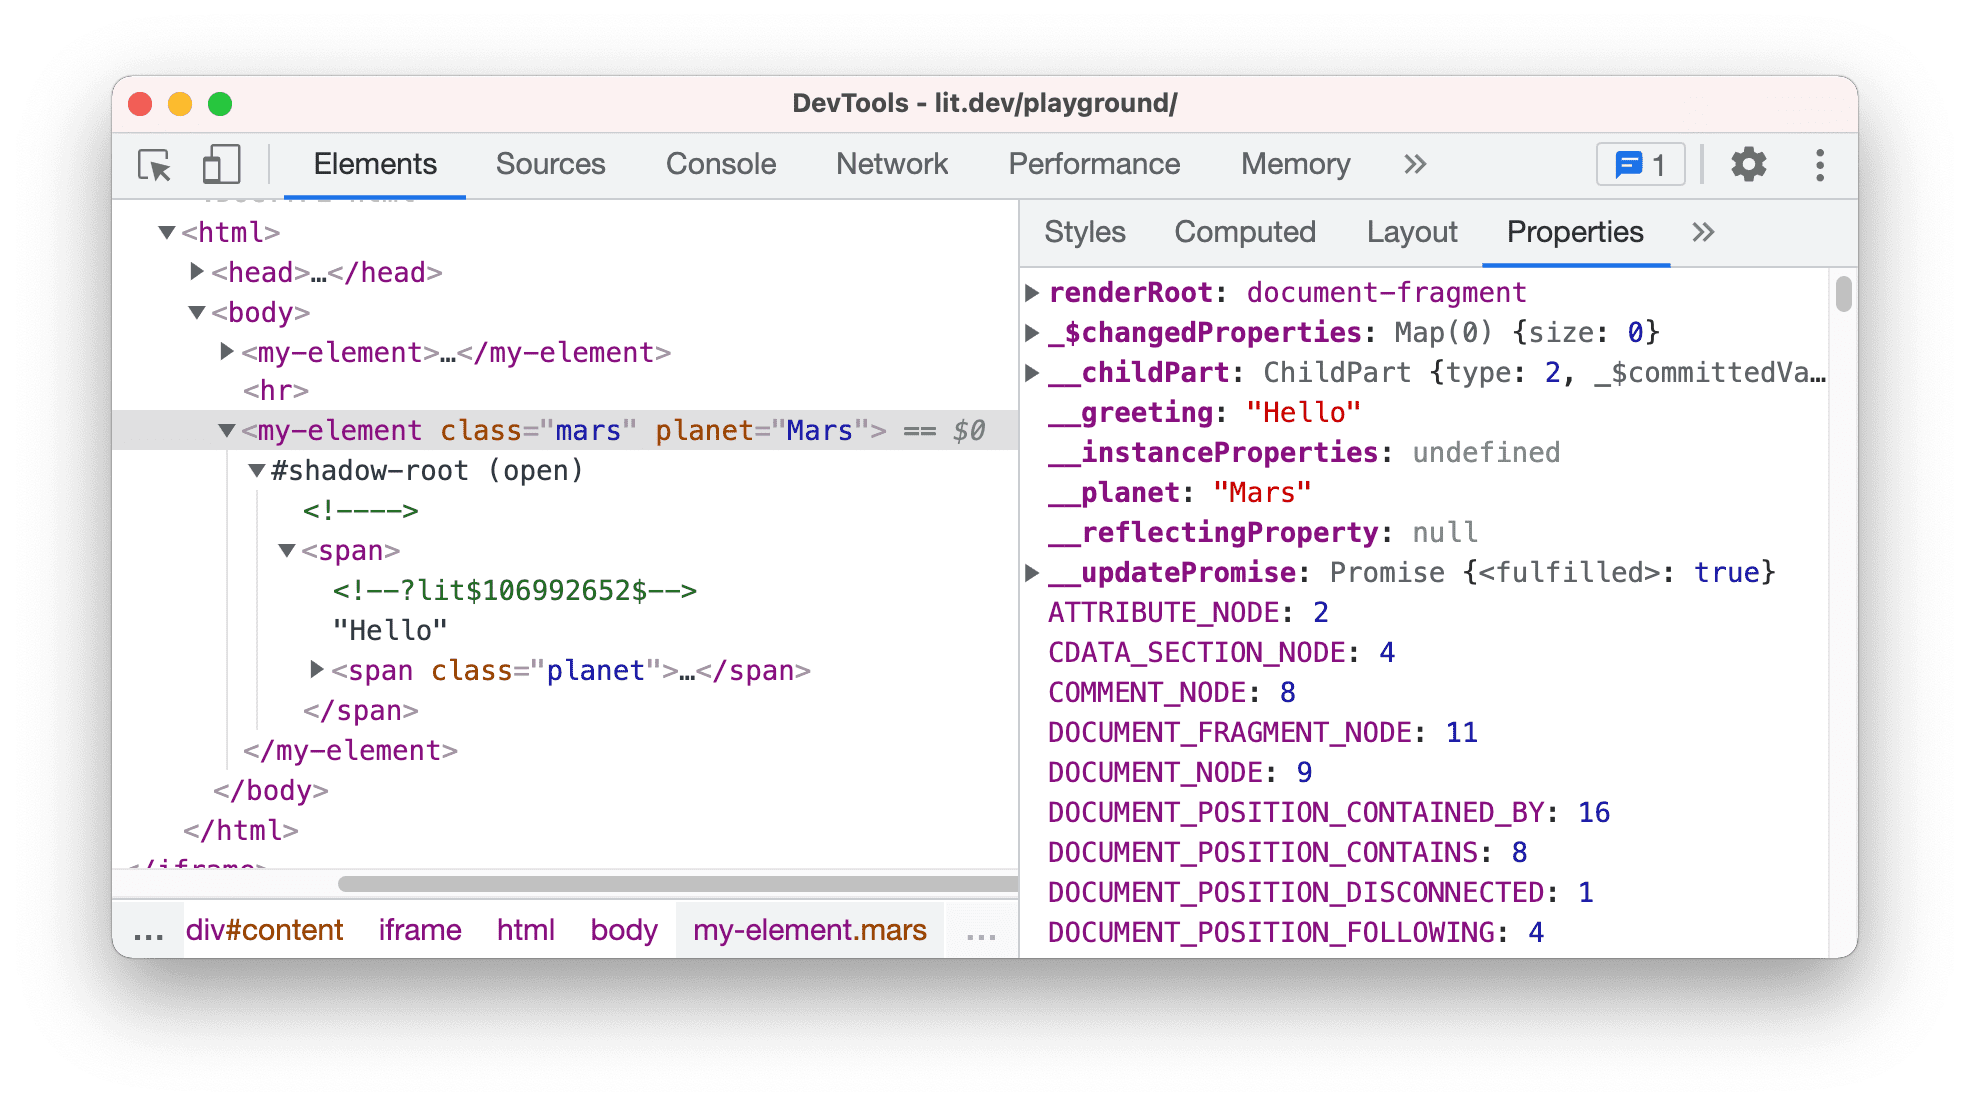1970x1106 pixels.
Task: Click the breadcrumb my-element.mars
Action: coord(808,930)
